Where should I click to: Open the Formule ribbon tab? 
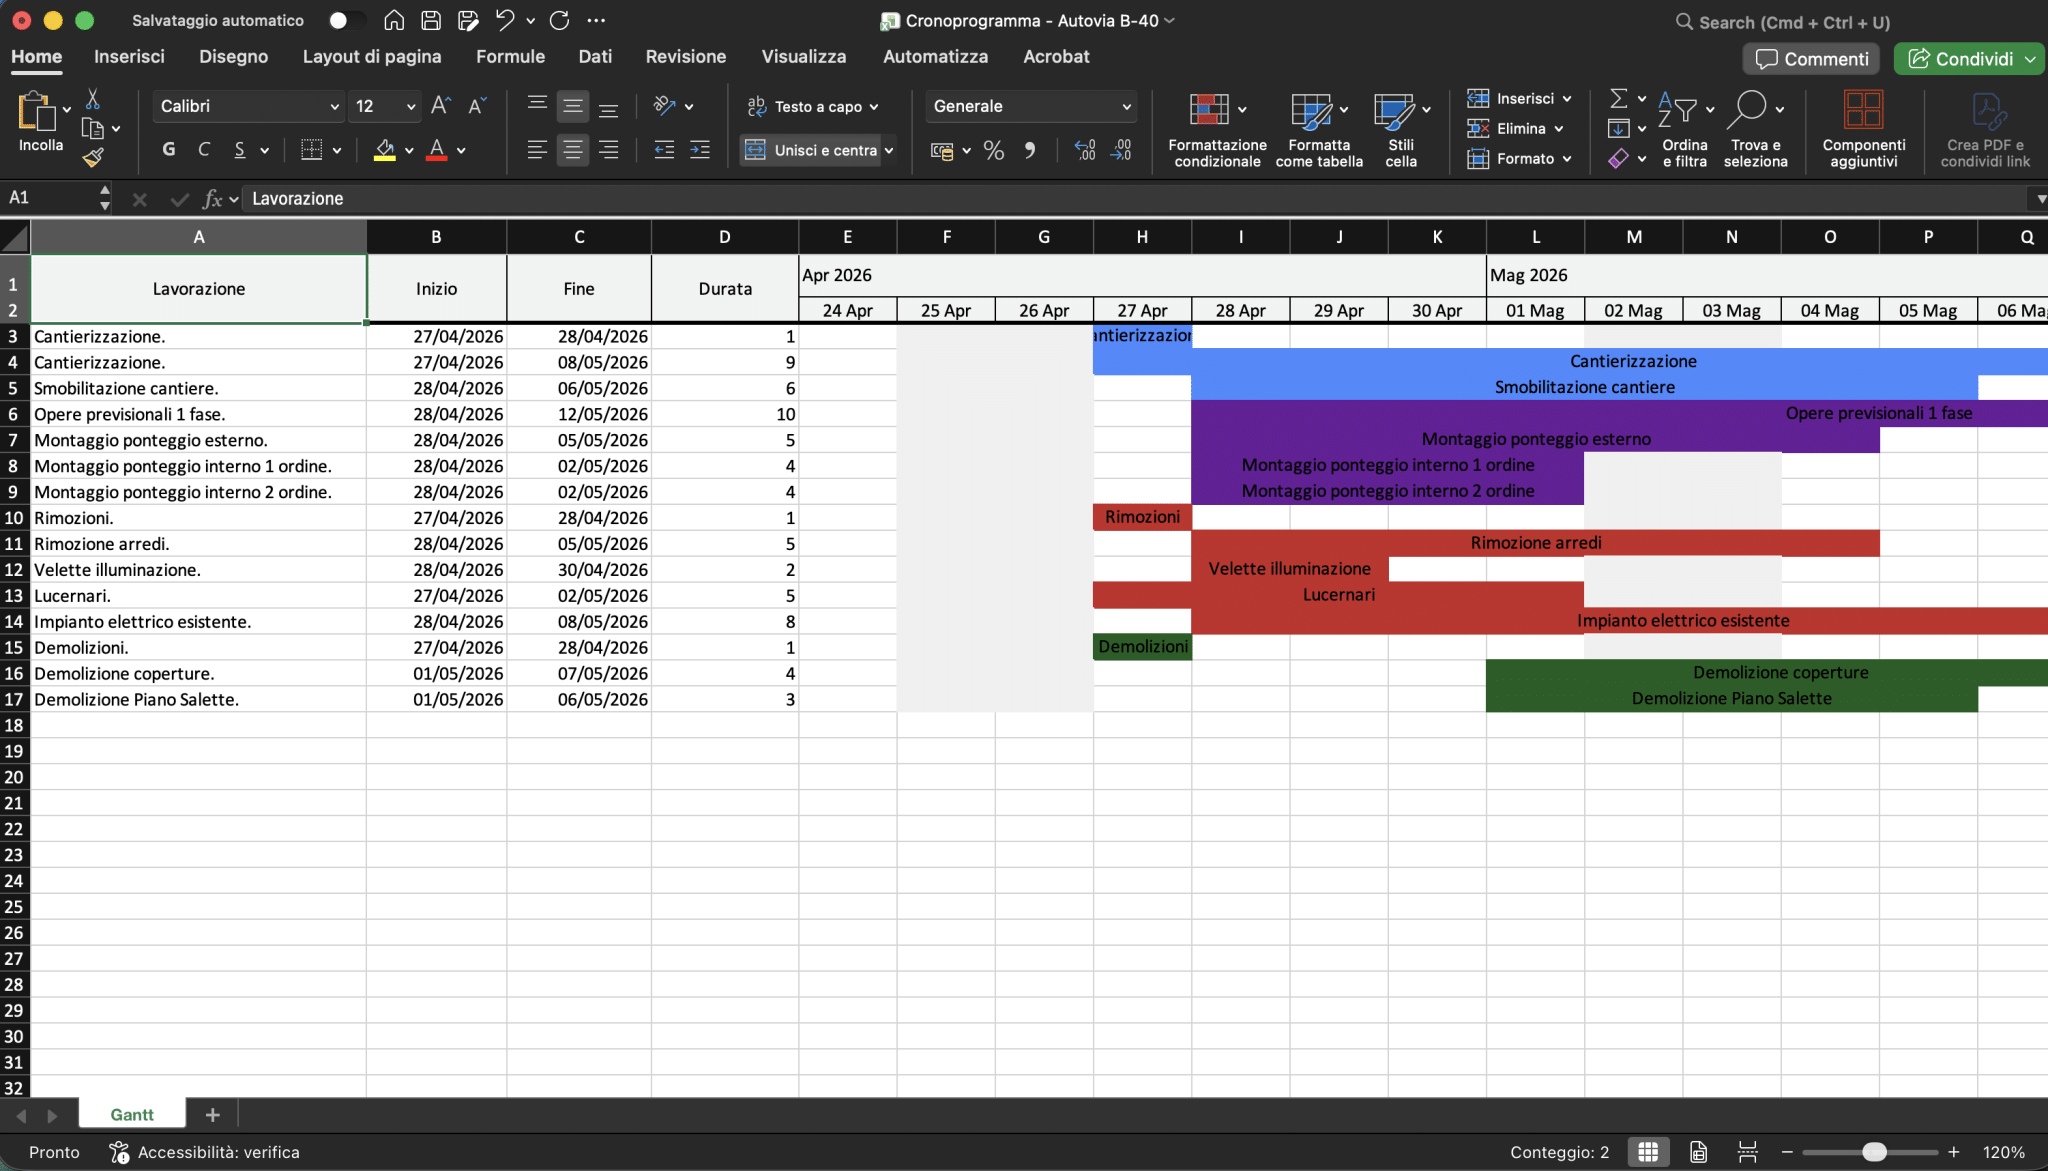[x=510, y=57]
